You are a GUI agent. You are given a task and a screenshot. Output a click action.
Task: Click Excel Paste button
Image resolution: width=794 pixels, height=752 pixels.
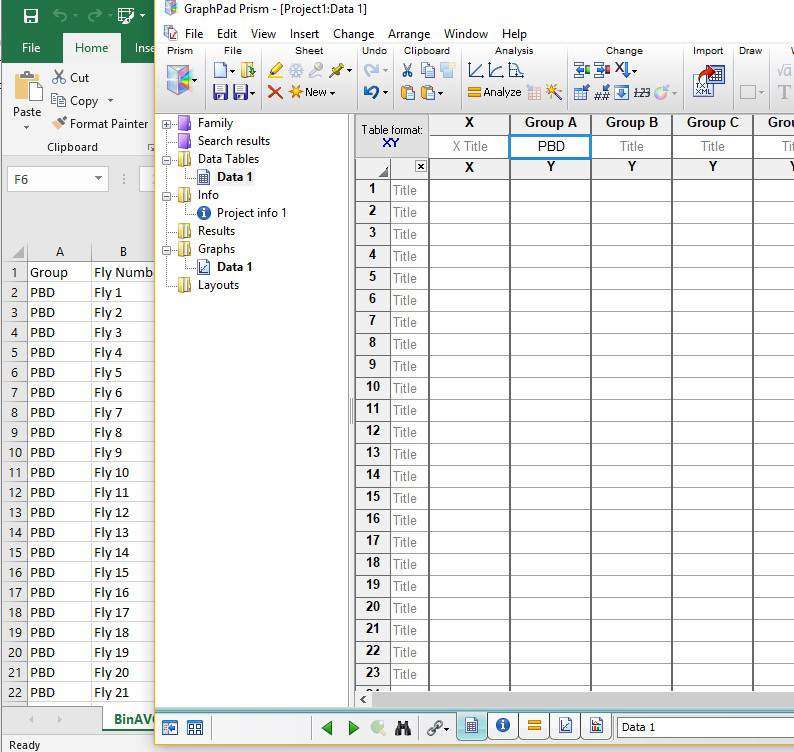click(27, 99)
